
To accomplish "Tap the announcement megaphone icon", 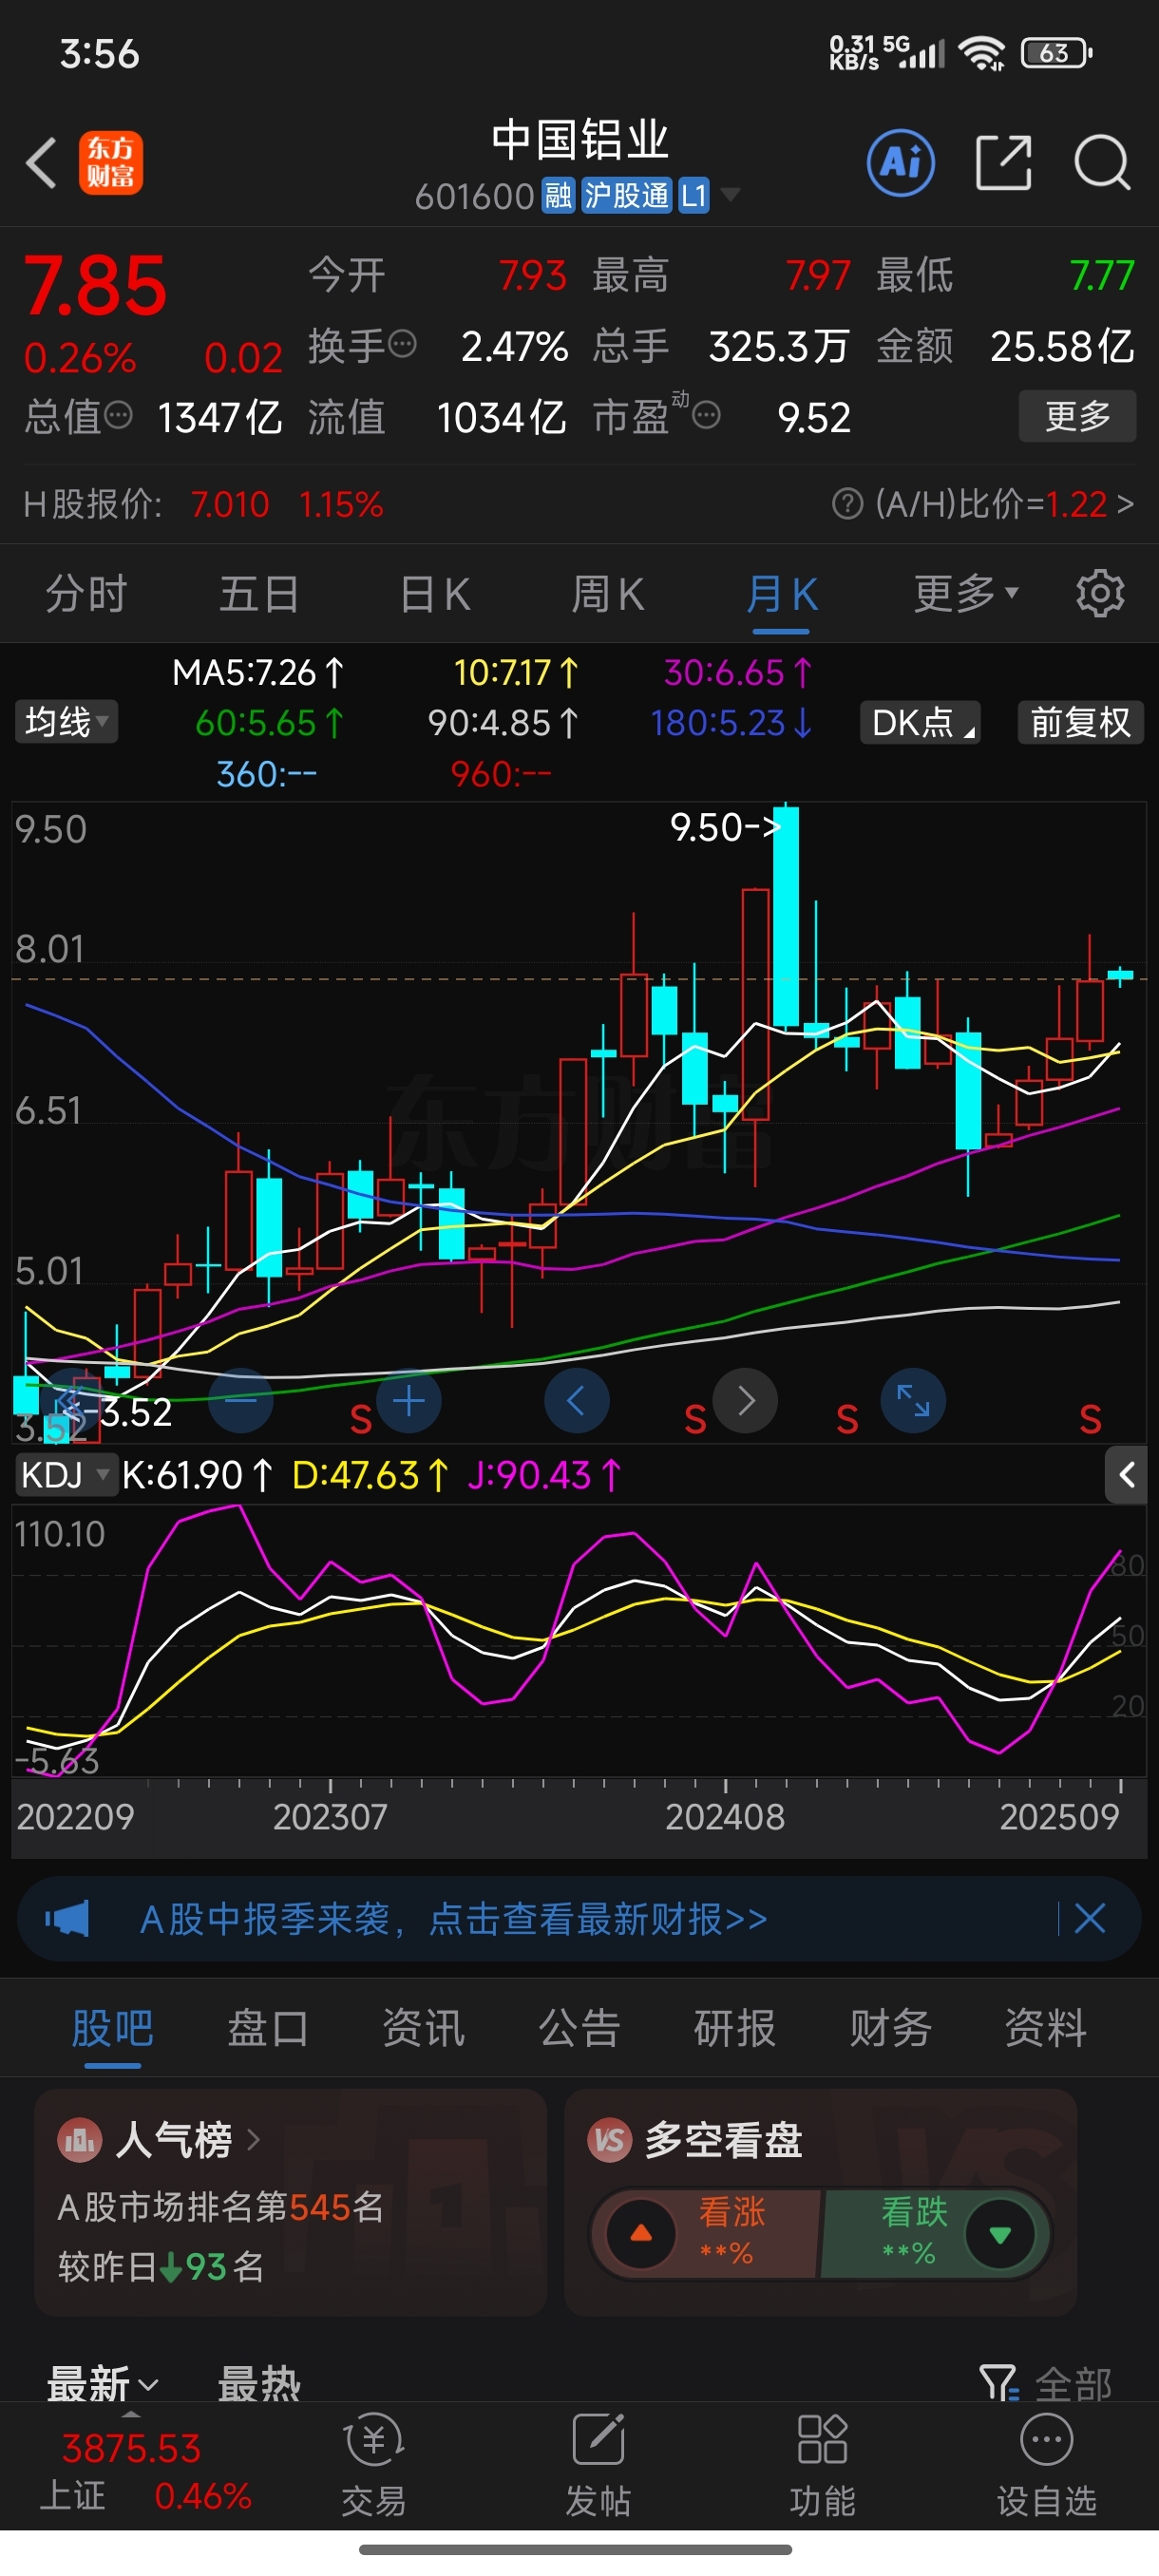I will pyautogui.click(x=67, y=1919).
